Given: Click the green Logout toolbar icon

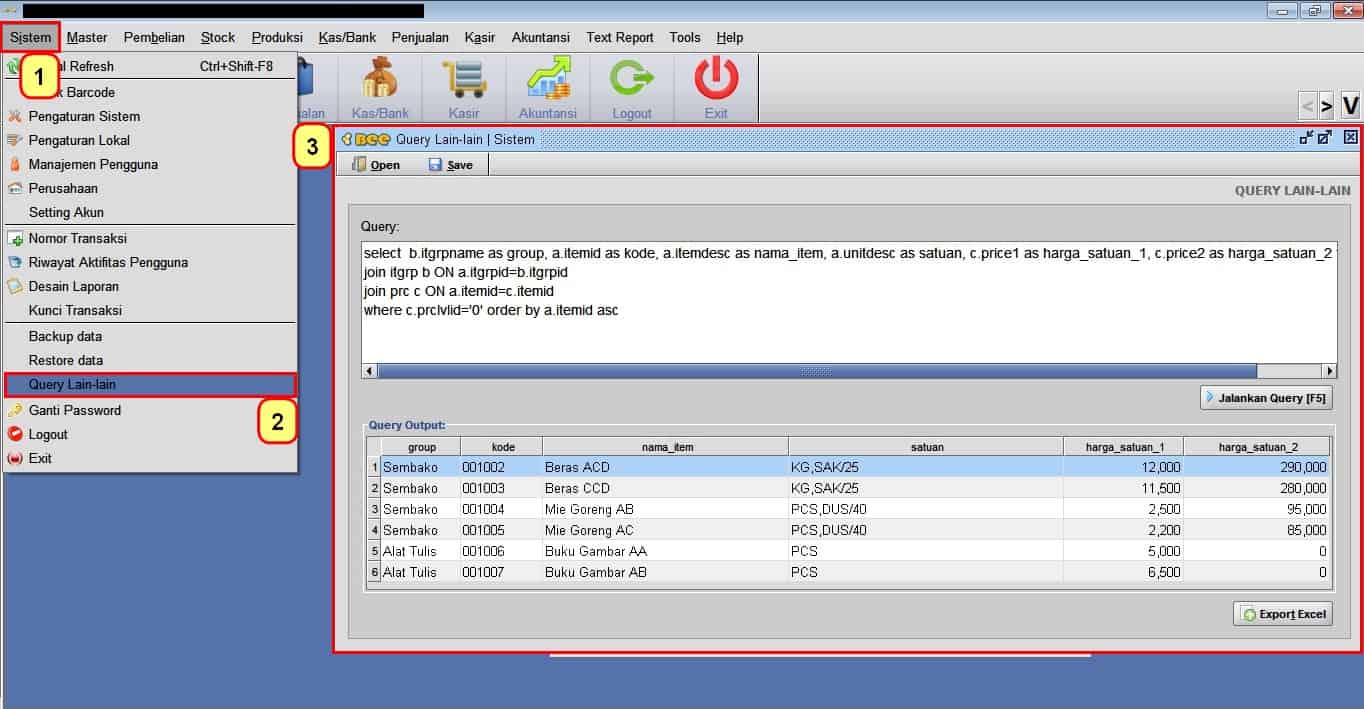Looking at the screenshot, I should pyautogui.click(x=631, y=89).
